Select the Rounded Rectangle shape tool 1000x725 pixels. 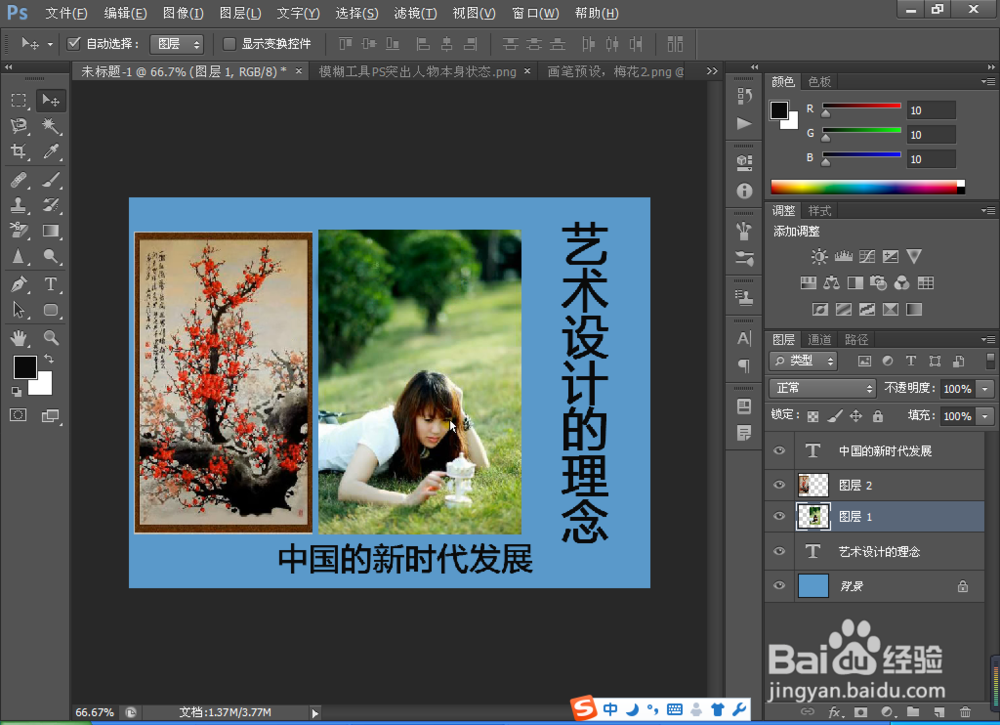50,310
